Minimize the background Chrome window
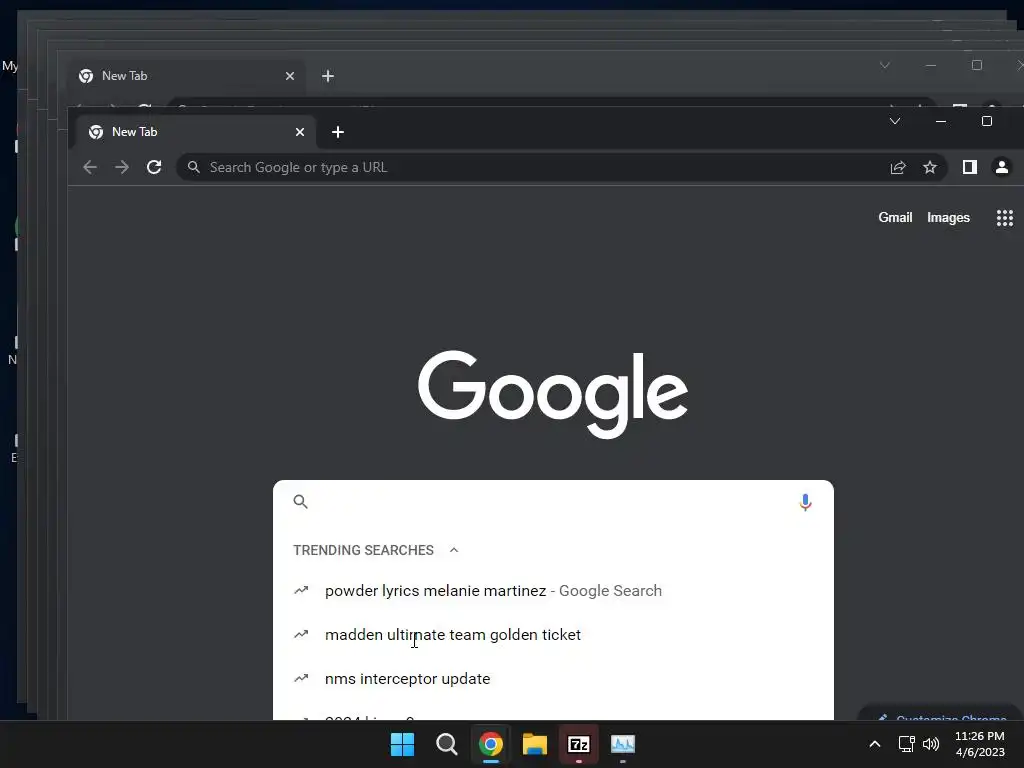This screenshot has width=1024, height=768. point(931,65)
